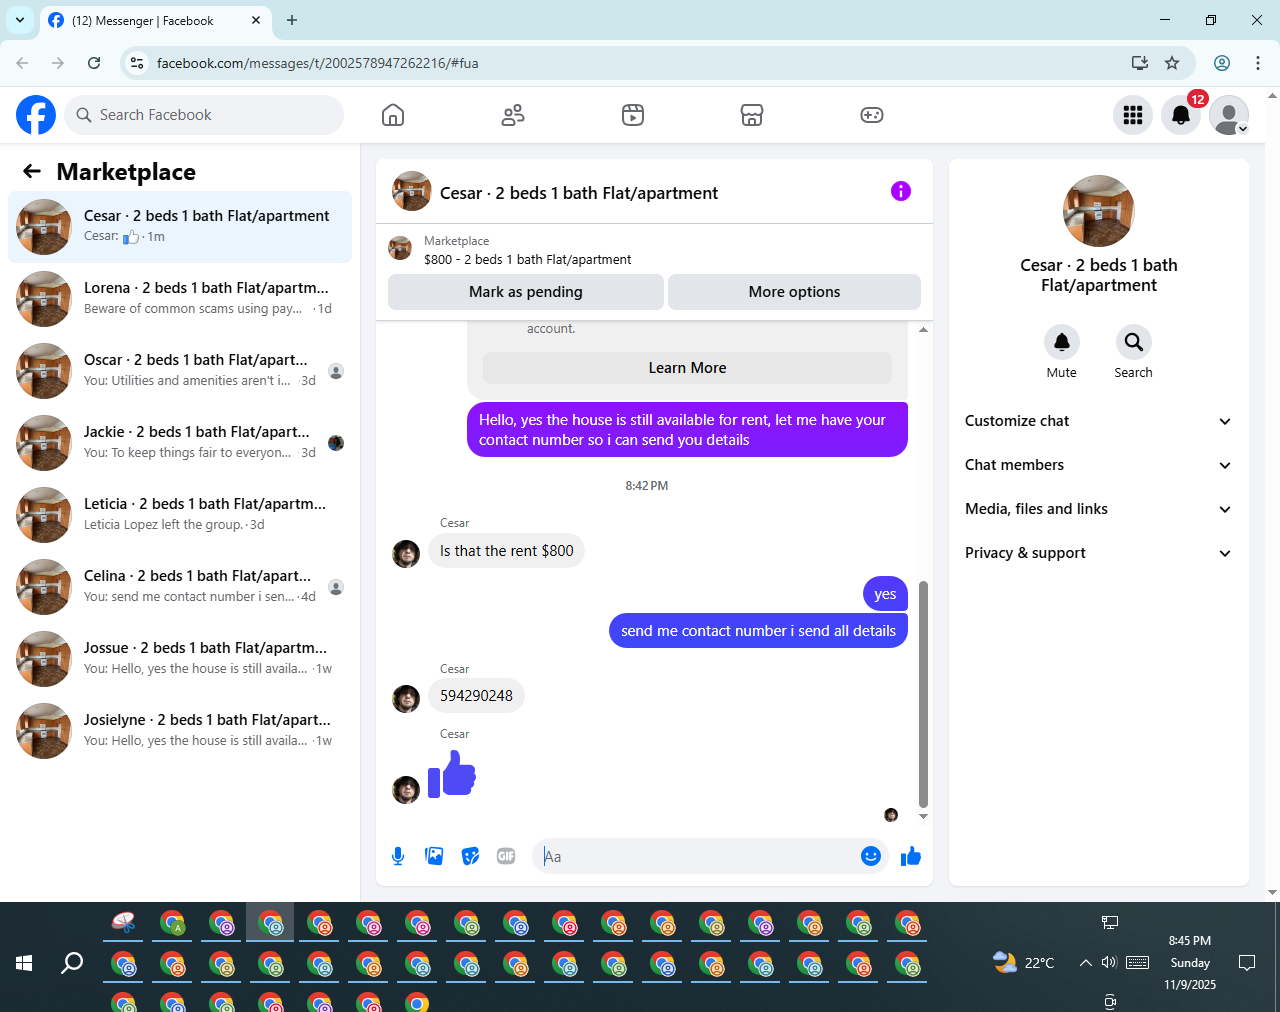
Task: Open Cesar chat header title
Action: tap(579, 193)
